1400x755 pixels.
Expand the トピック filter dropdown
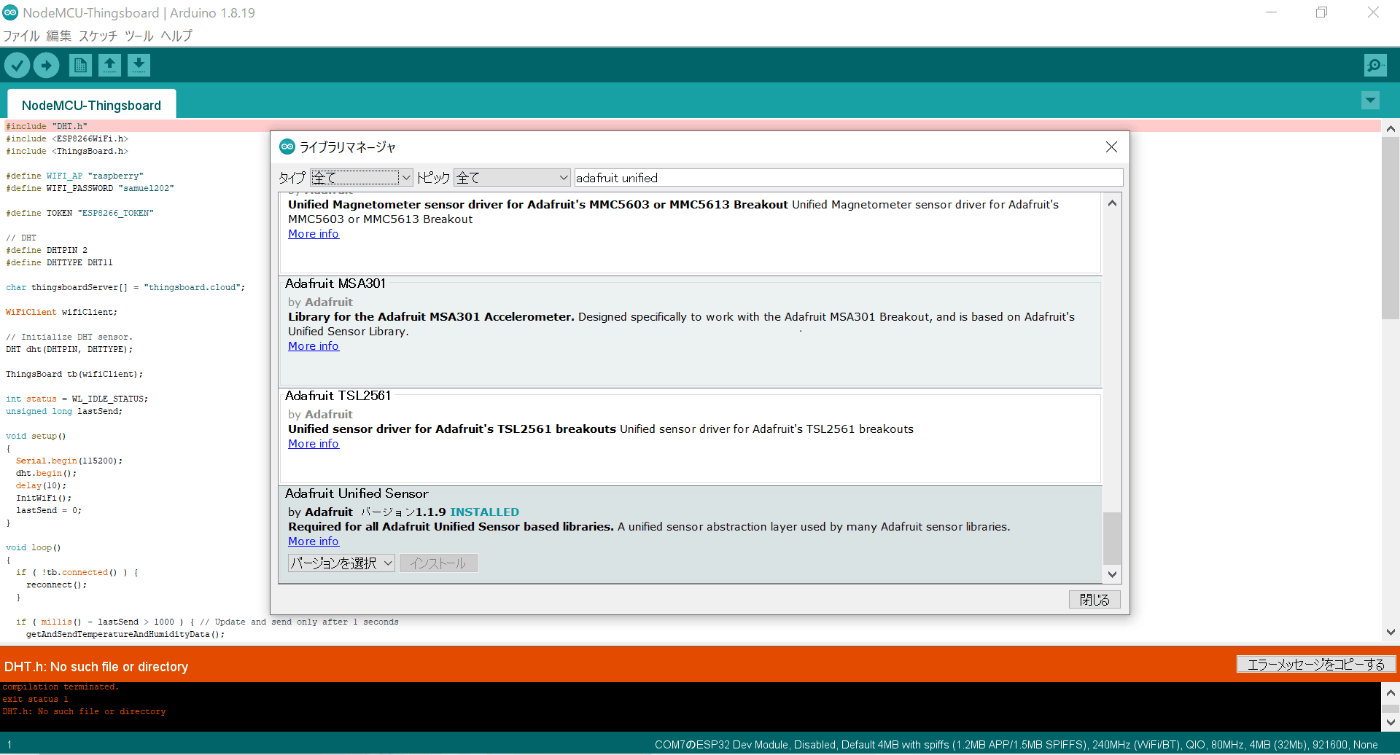[x=512, y=177]
